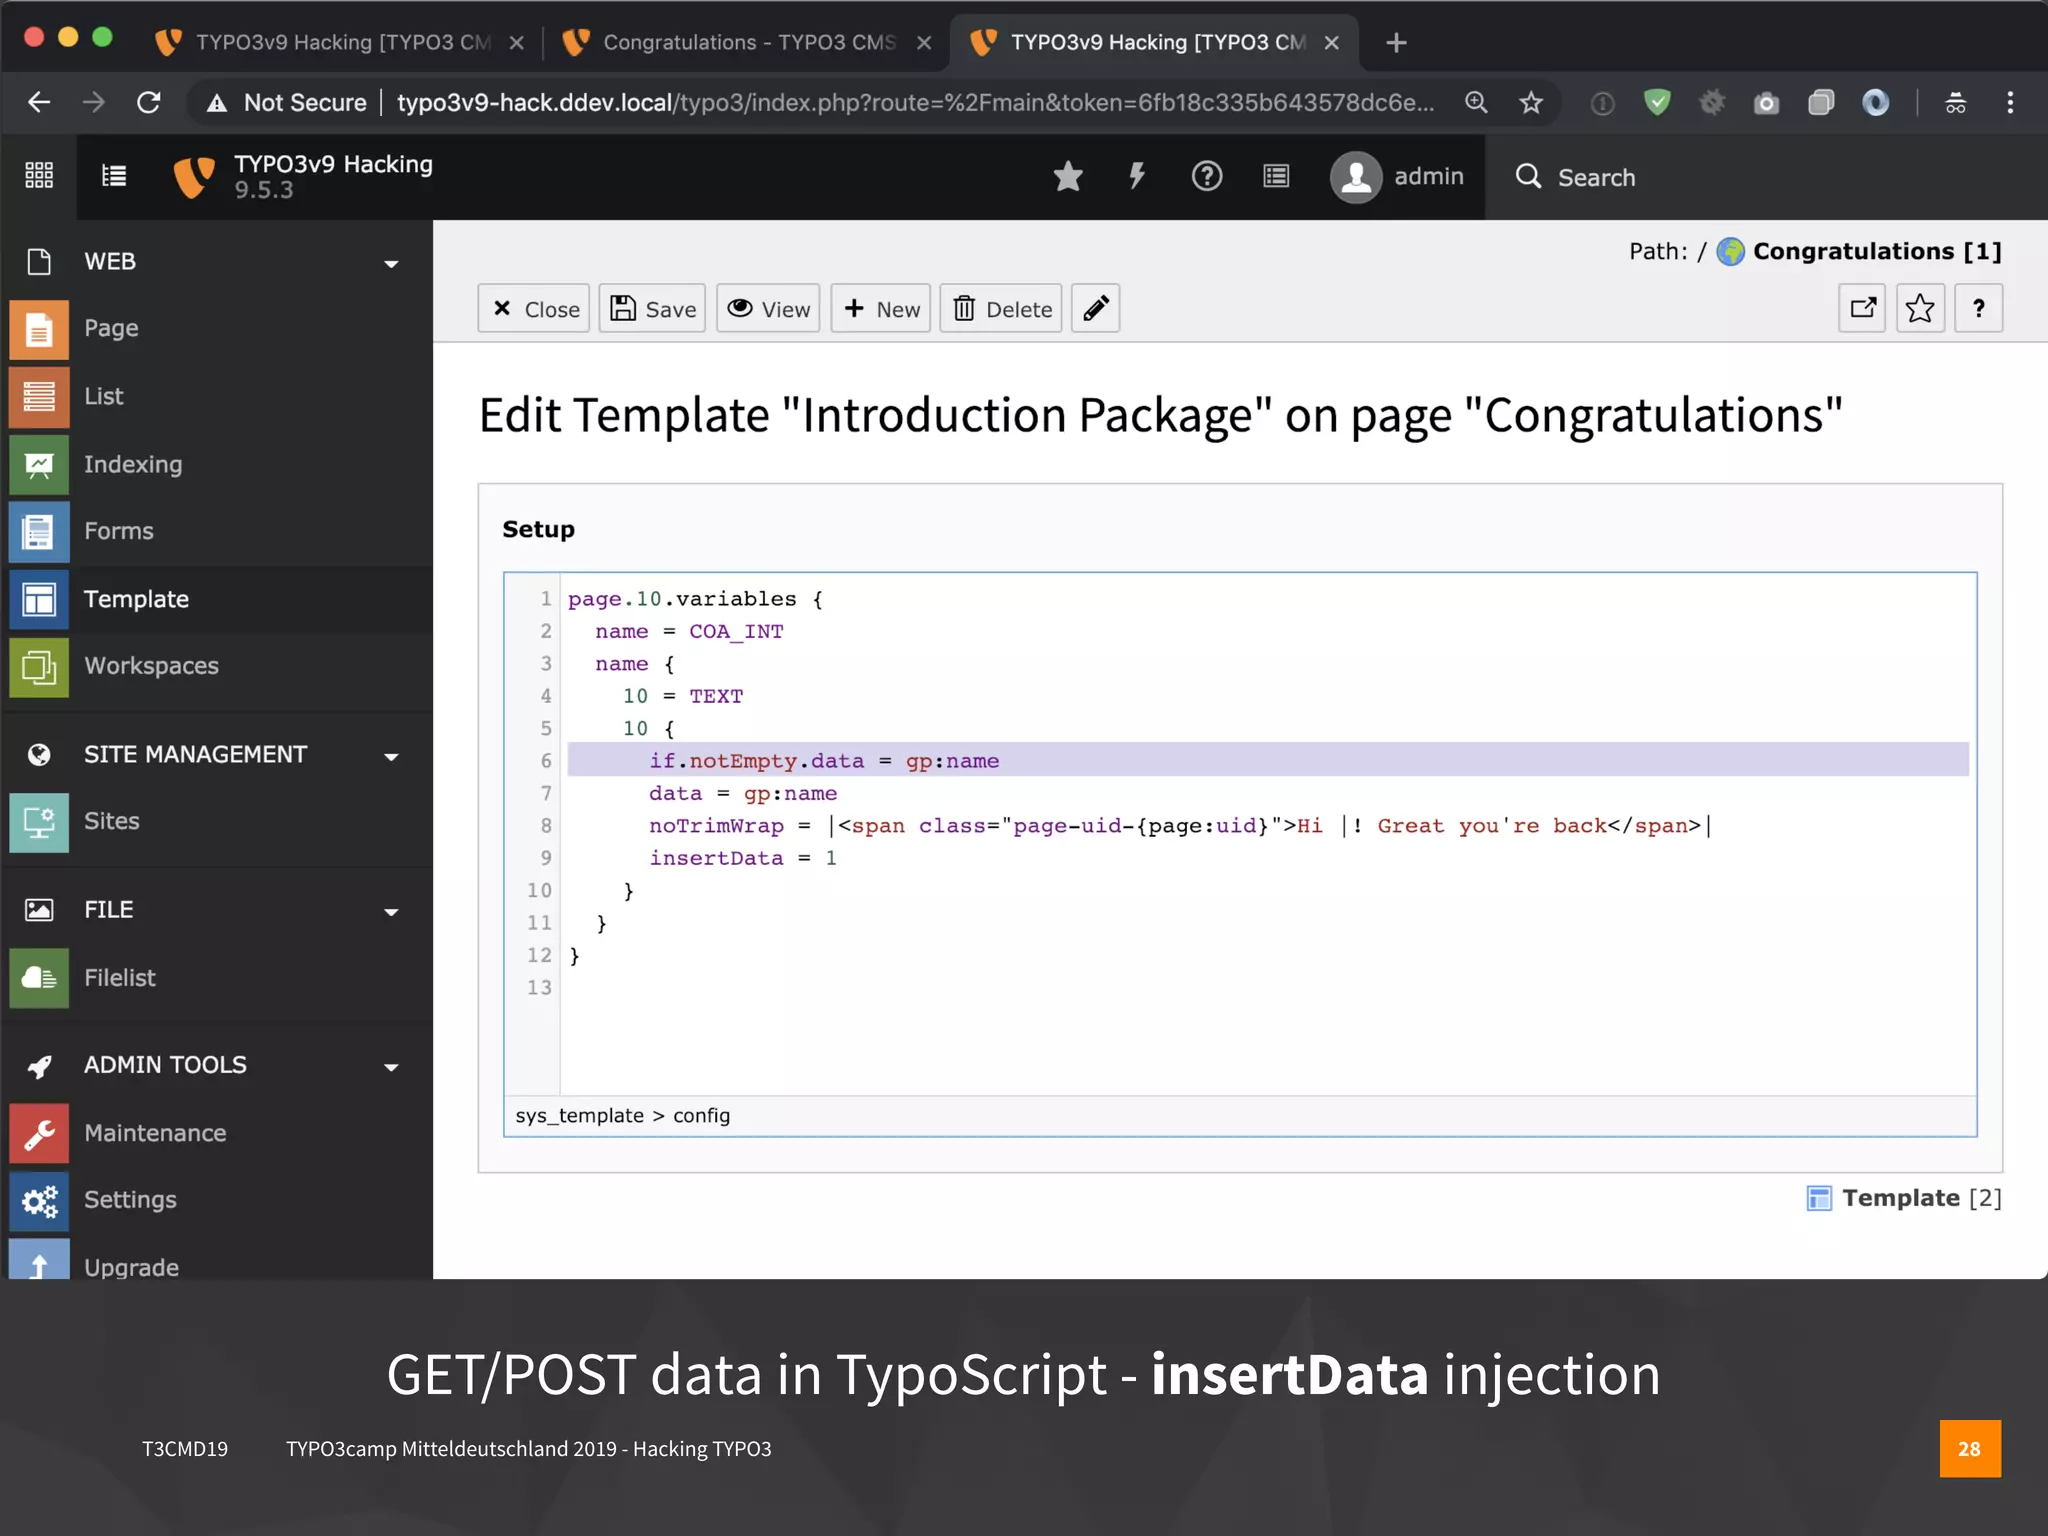Click the Save button
The height and width of the screenshot is (1536, 2048).
coord(652,309)
